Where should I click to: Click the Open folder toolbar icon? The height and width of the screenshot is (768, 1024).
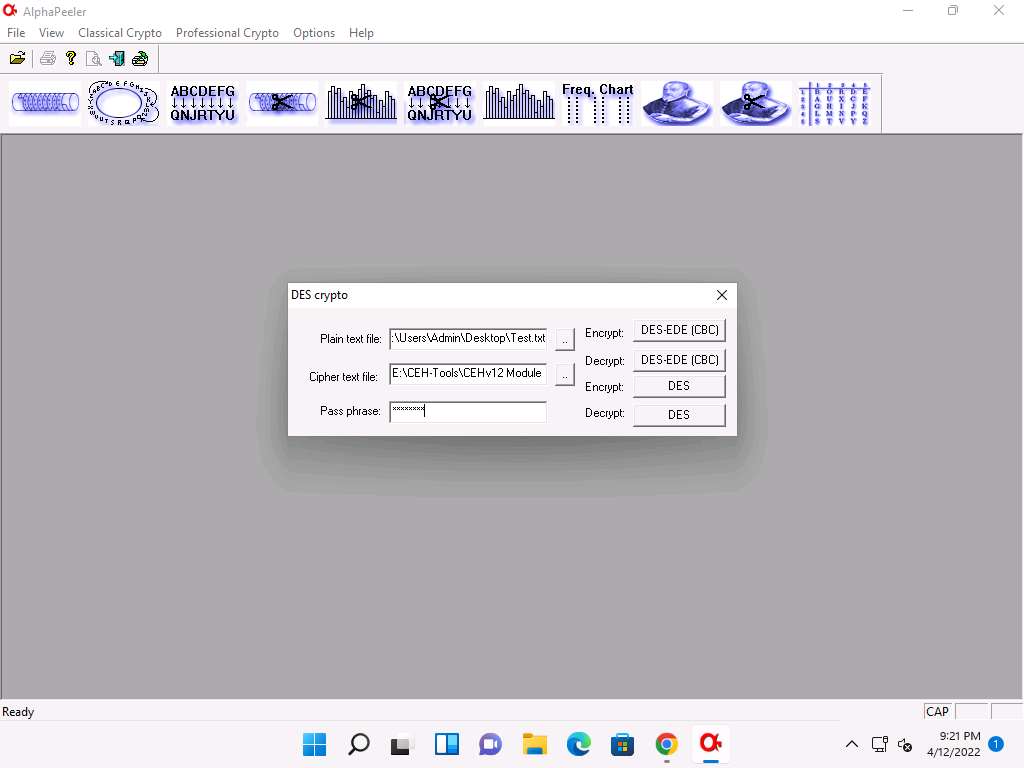pos(17,58)
